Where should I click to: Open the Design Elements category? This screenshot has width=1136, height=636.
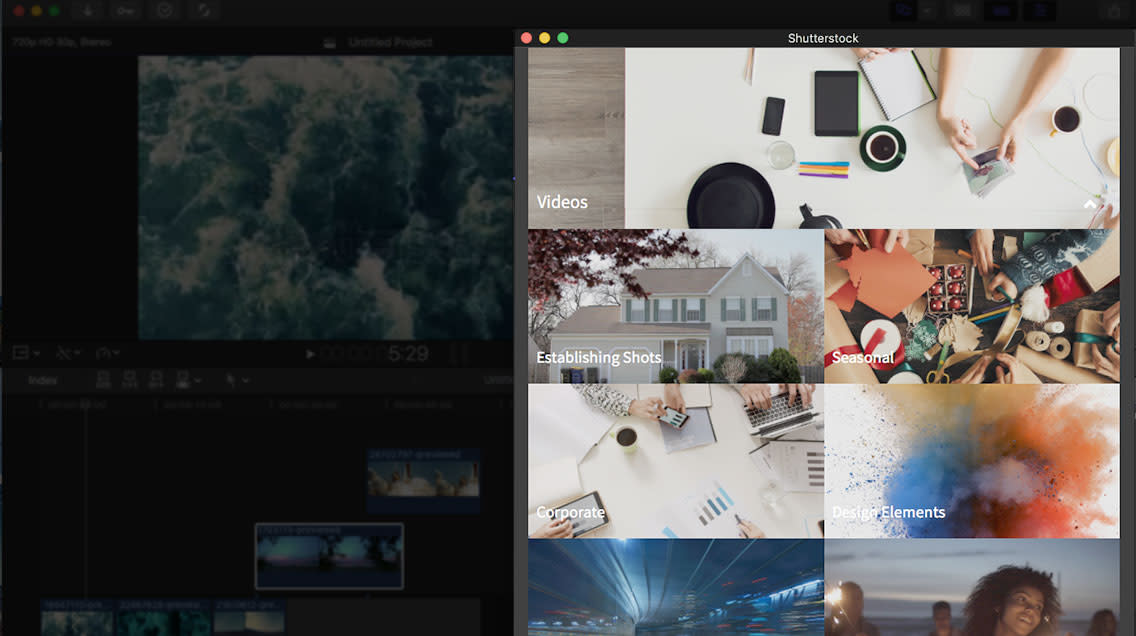(972, 458)
